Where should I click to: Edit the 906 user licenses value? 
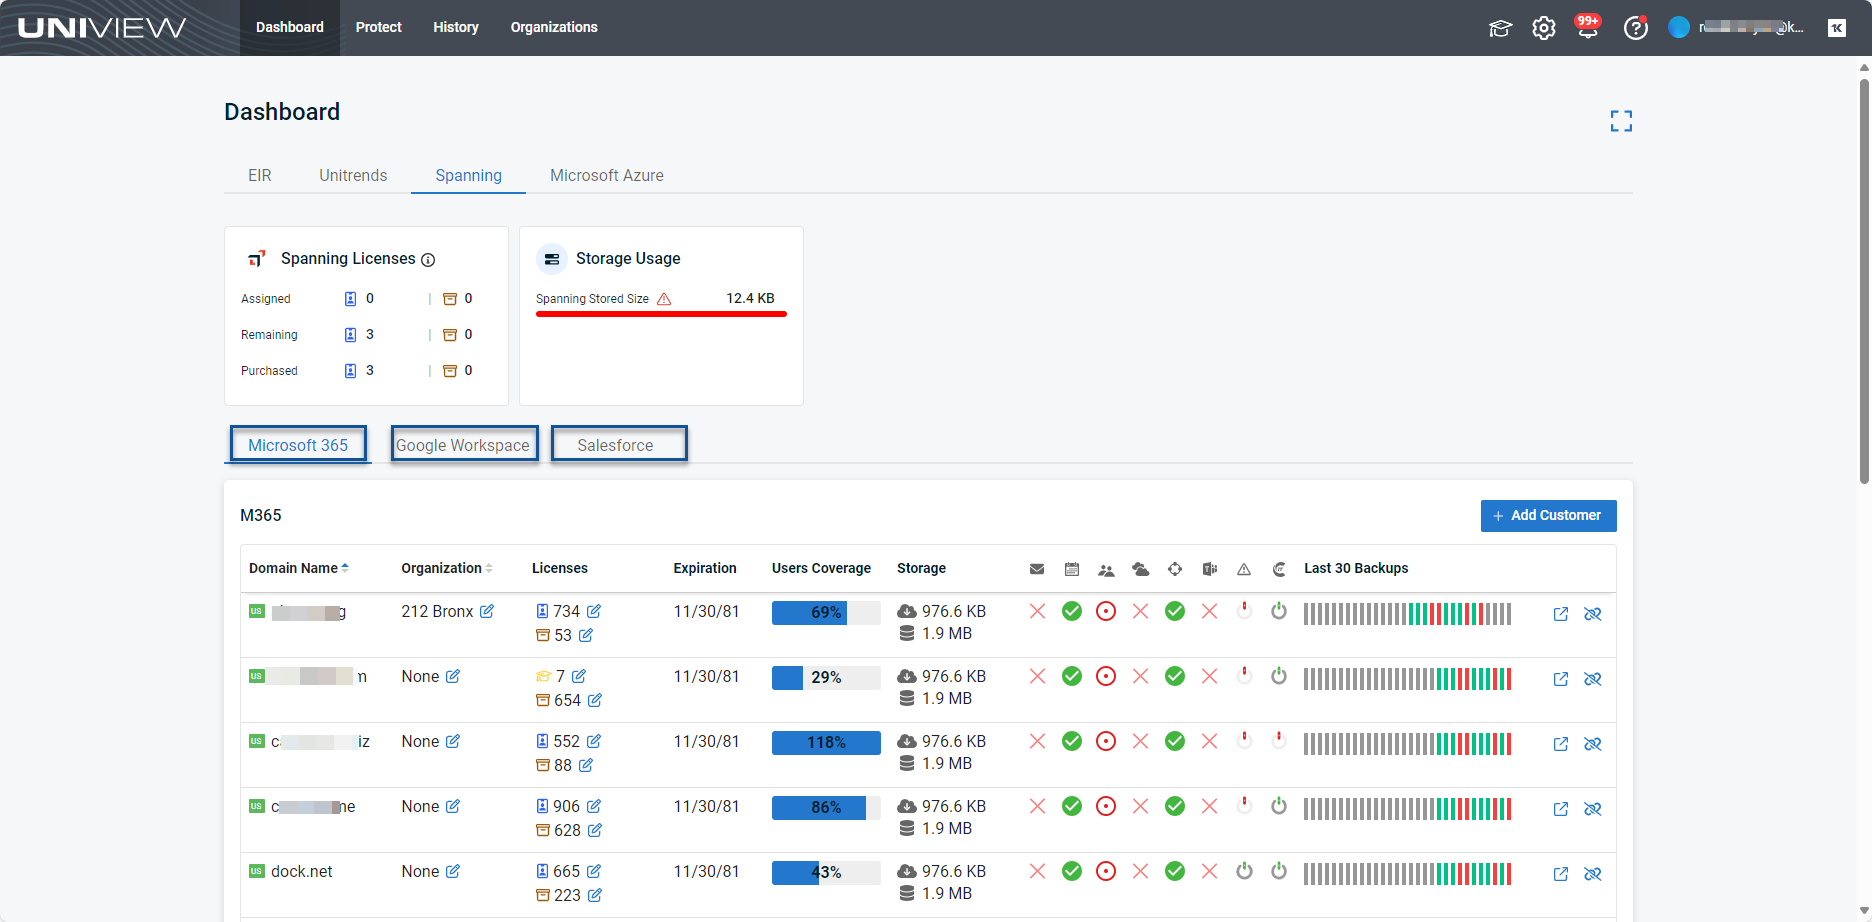tap(594, 806)
